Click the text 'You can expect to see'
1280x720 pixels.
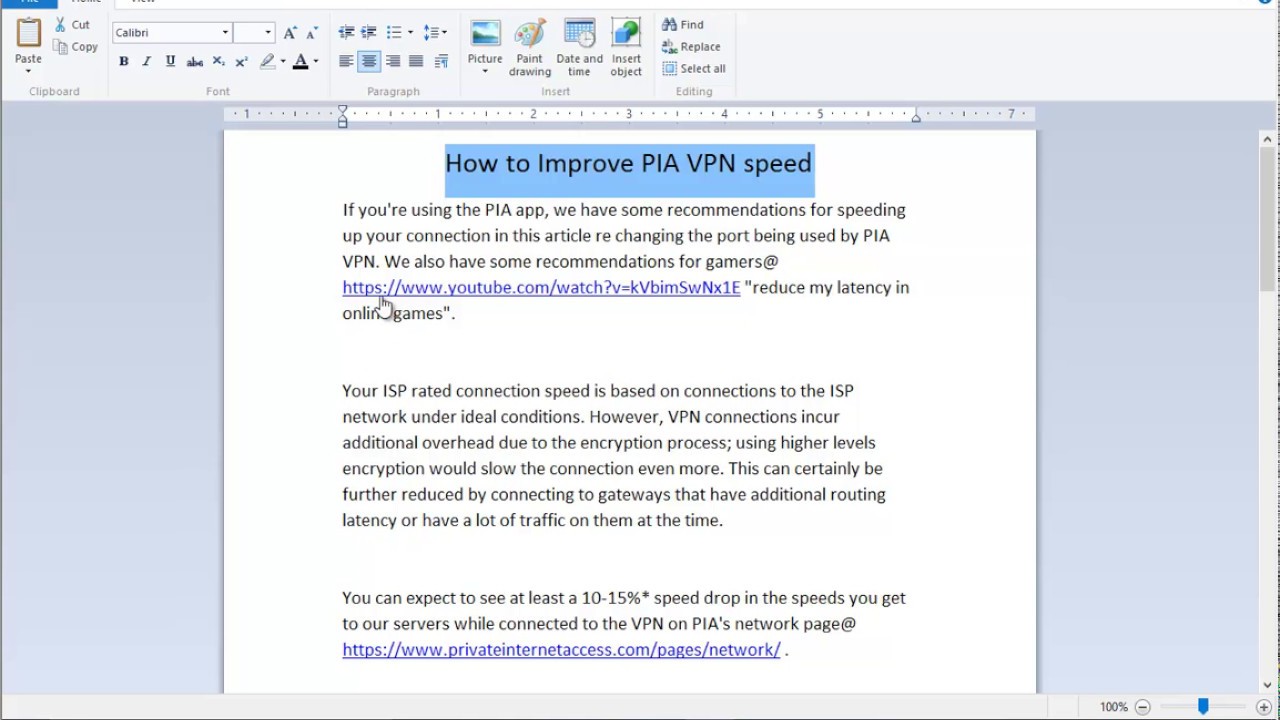(x=423, y=598)
